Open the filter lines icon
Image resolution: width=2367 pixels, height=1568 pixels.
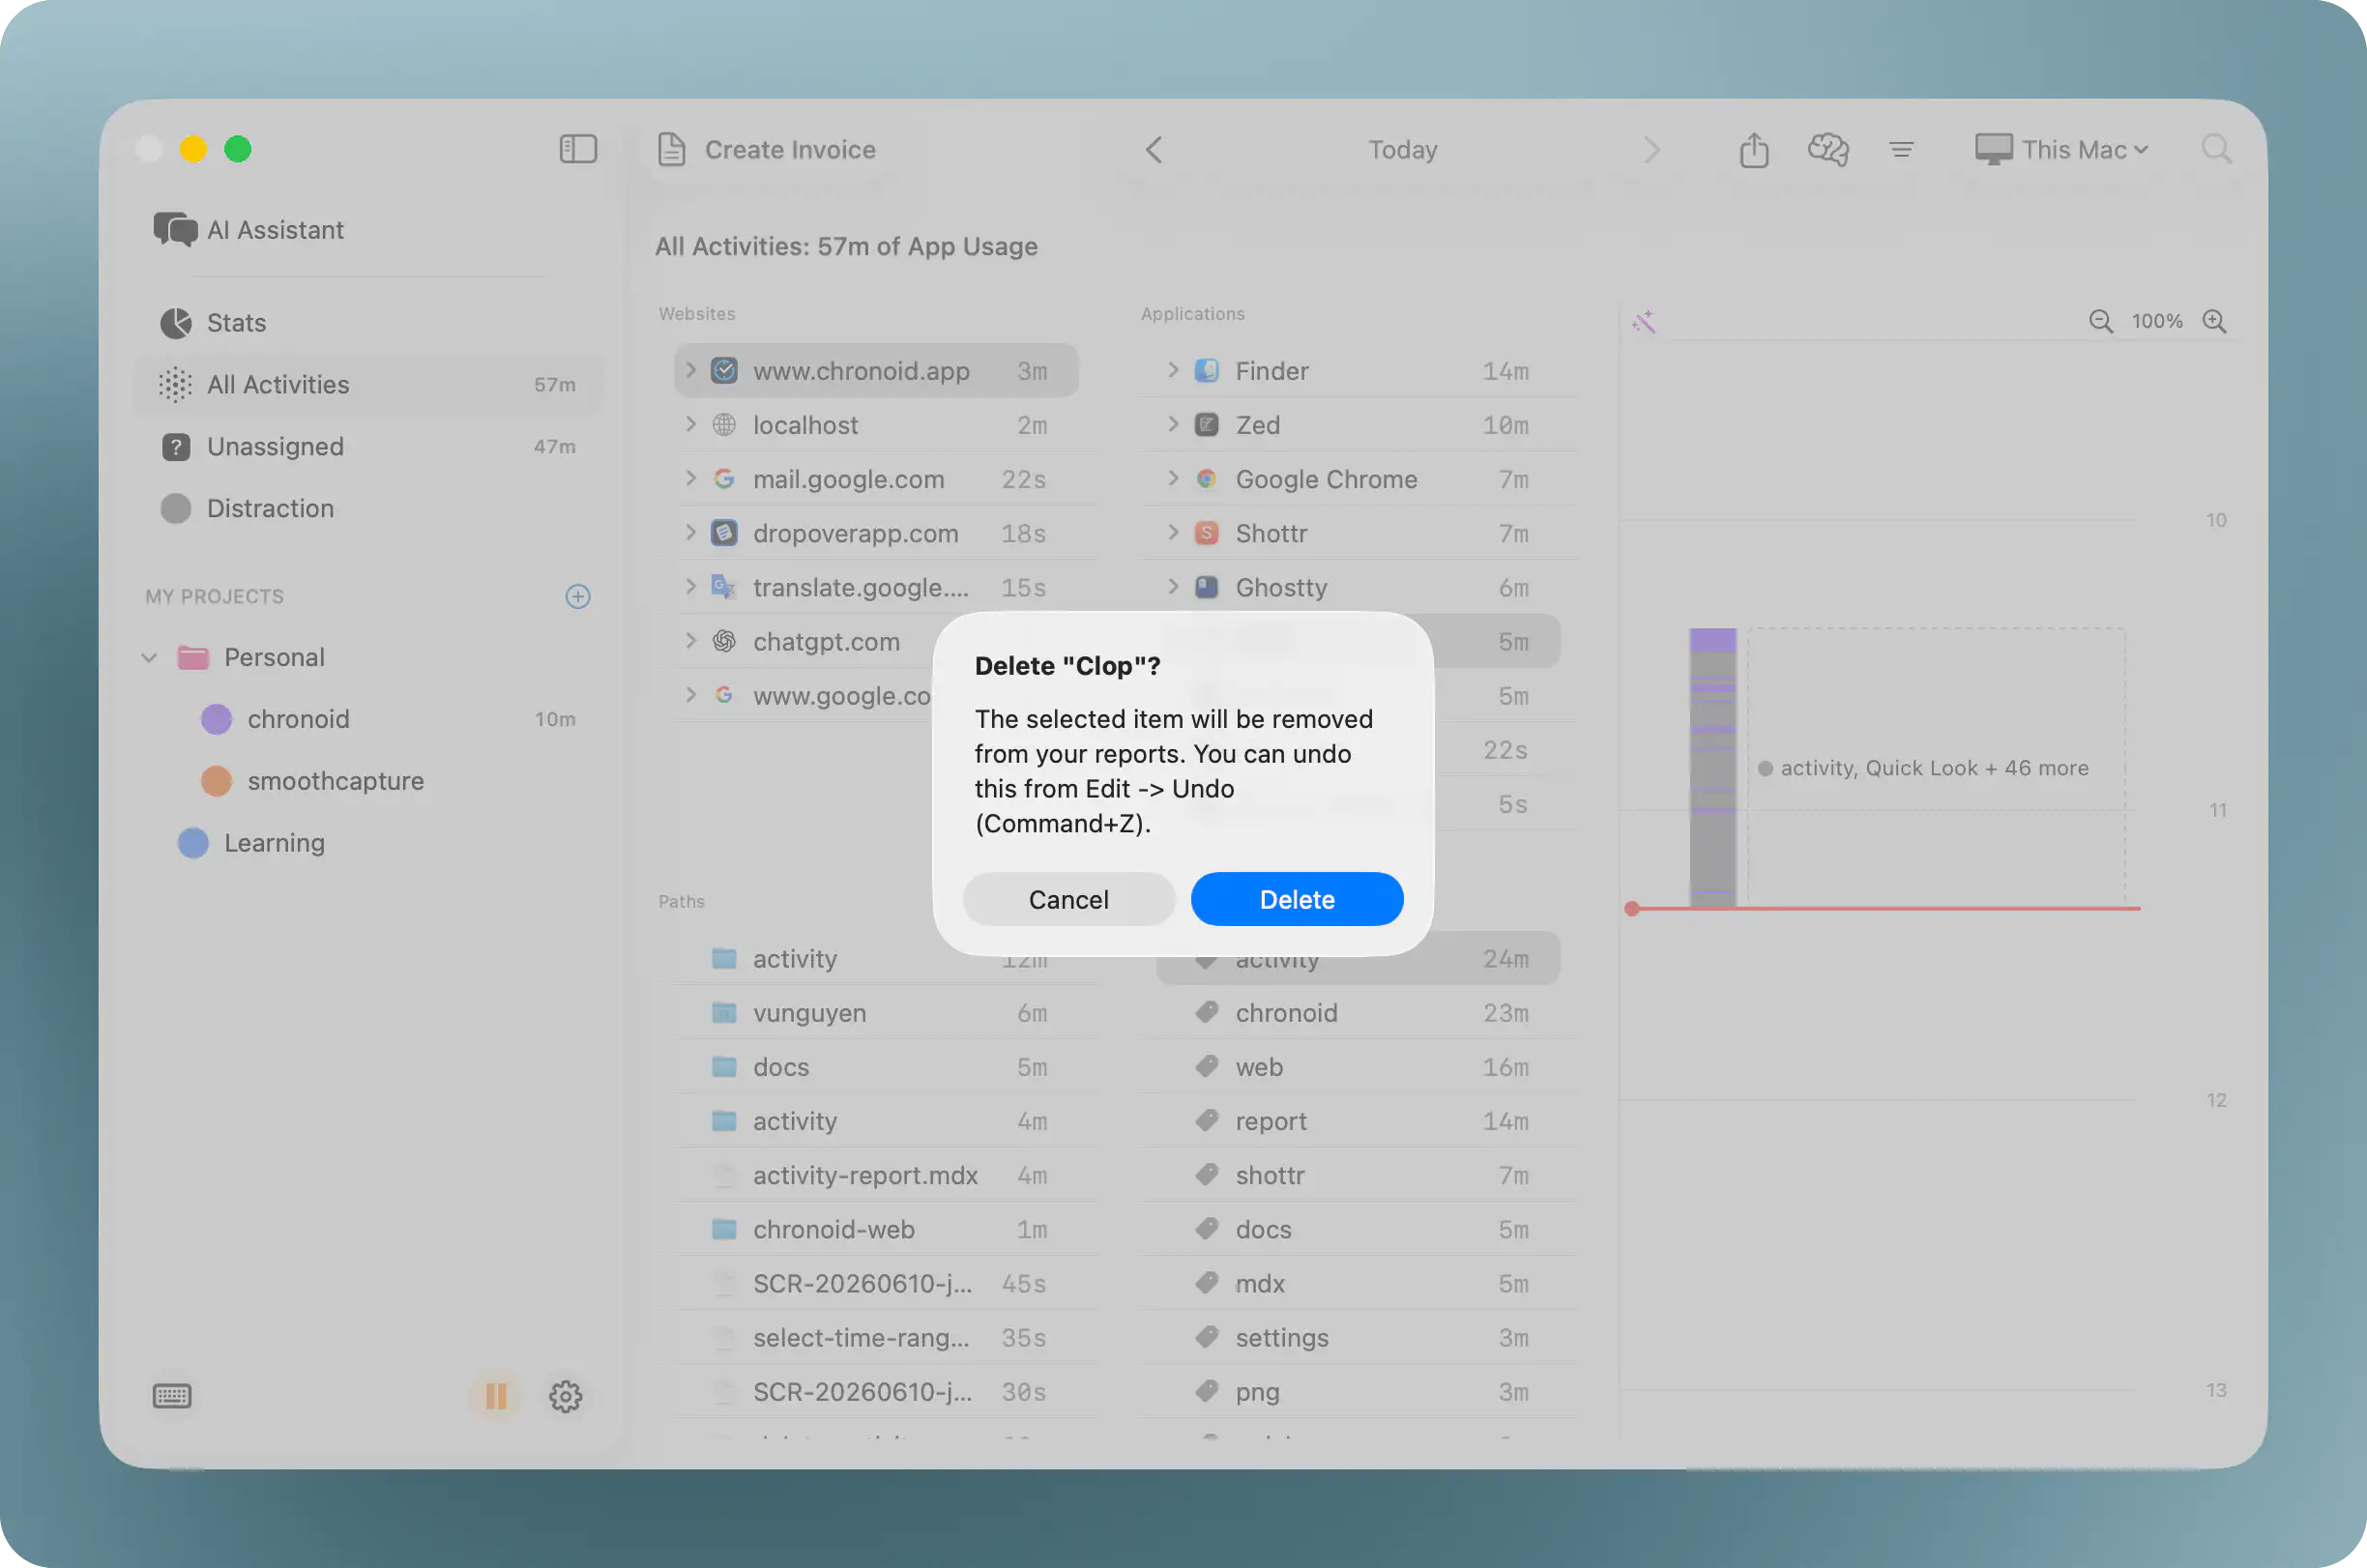coord(1901,149)
